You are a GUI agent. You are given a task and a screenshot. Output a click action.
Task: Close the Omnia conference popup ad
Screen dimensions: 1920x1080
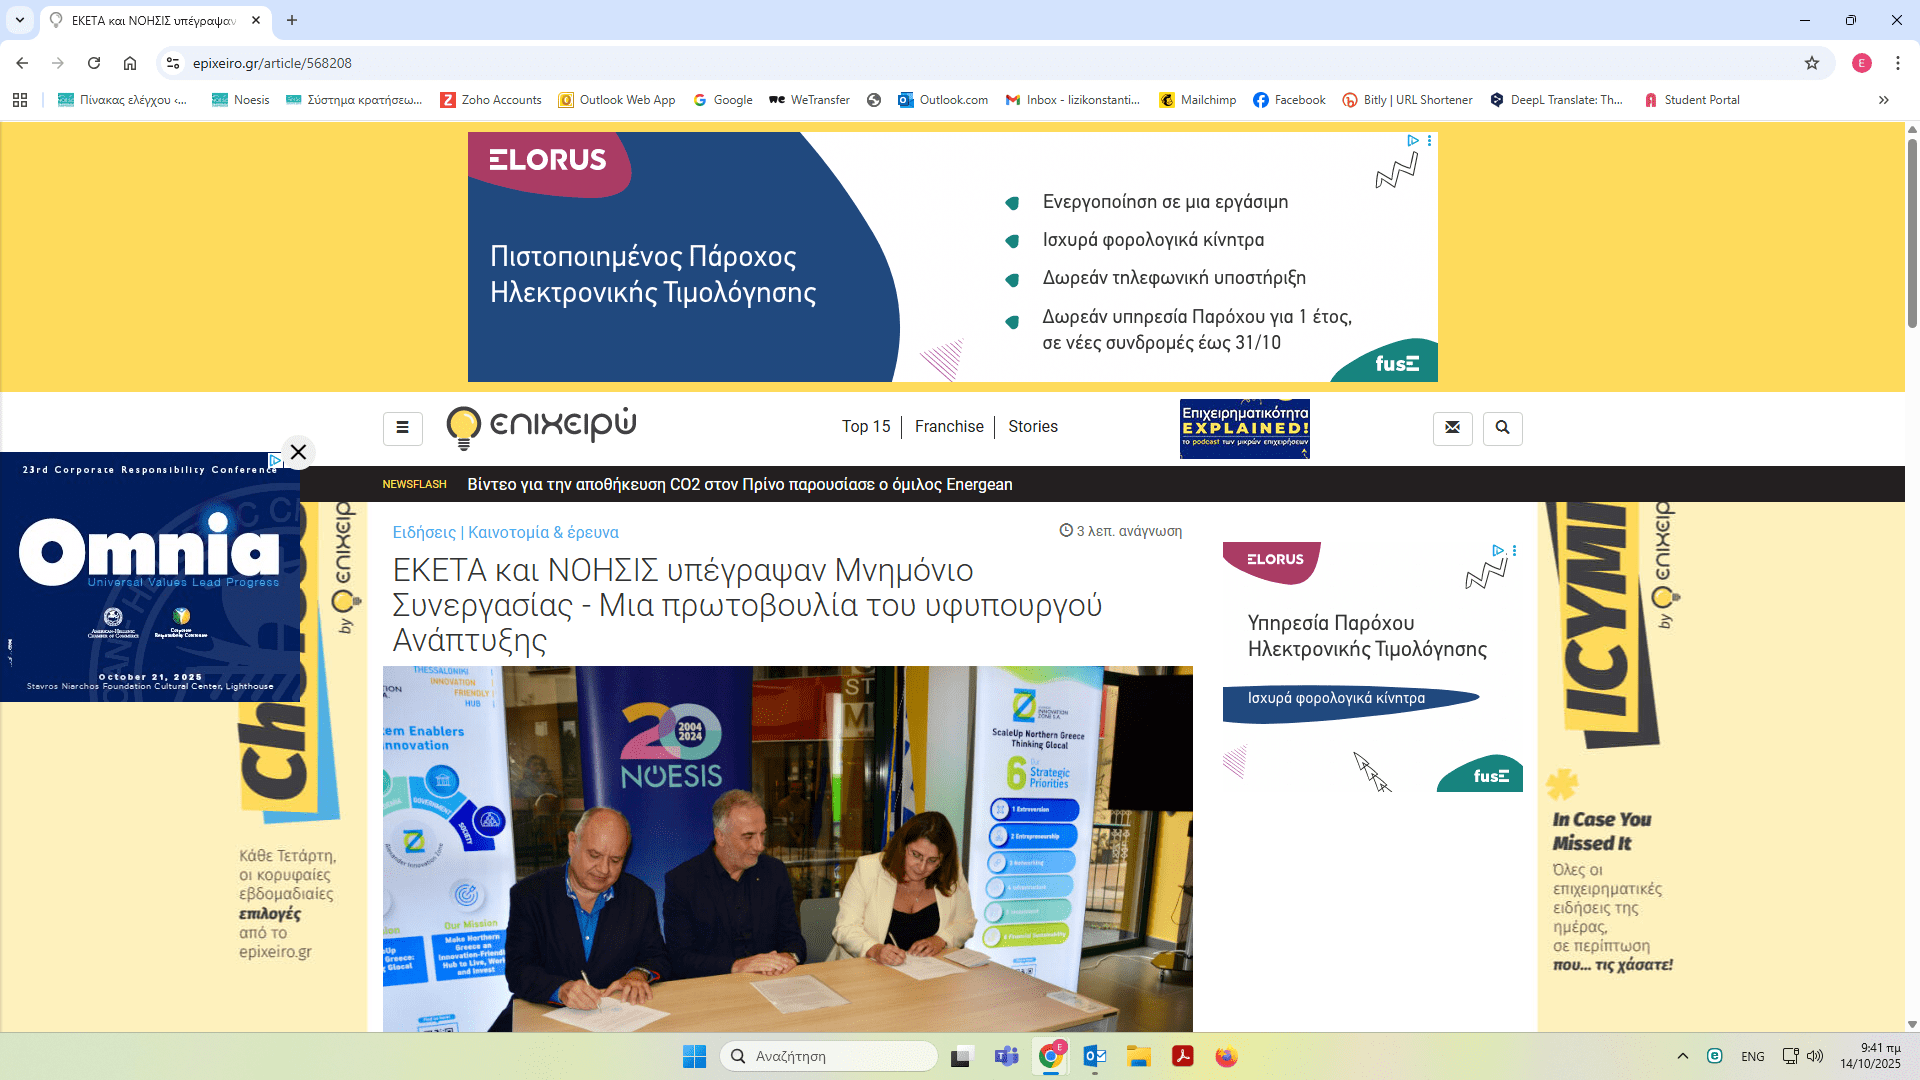(x=298, y=452)
